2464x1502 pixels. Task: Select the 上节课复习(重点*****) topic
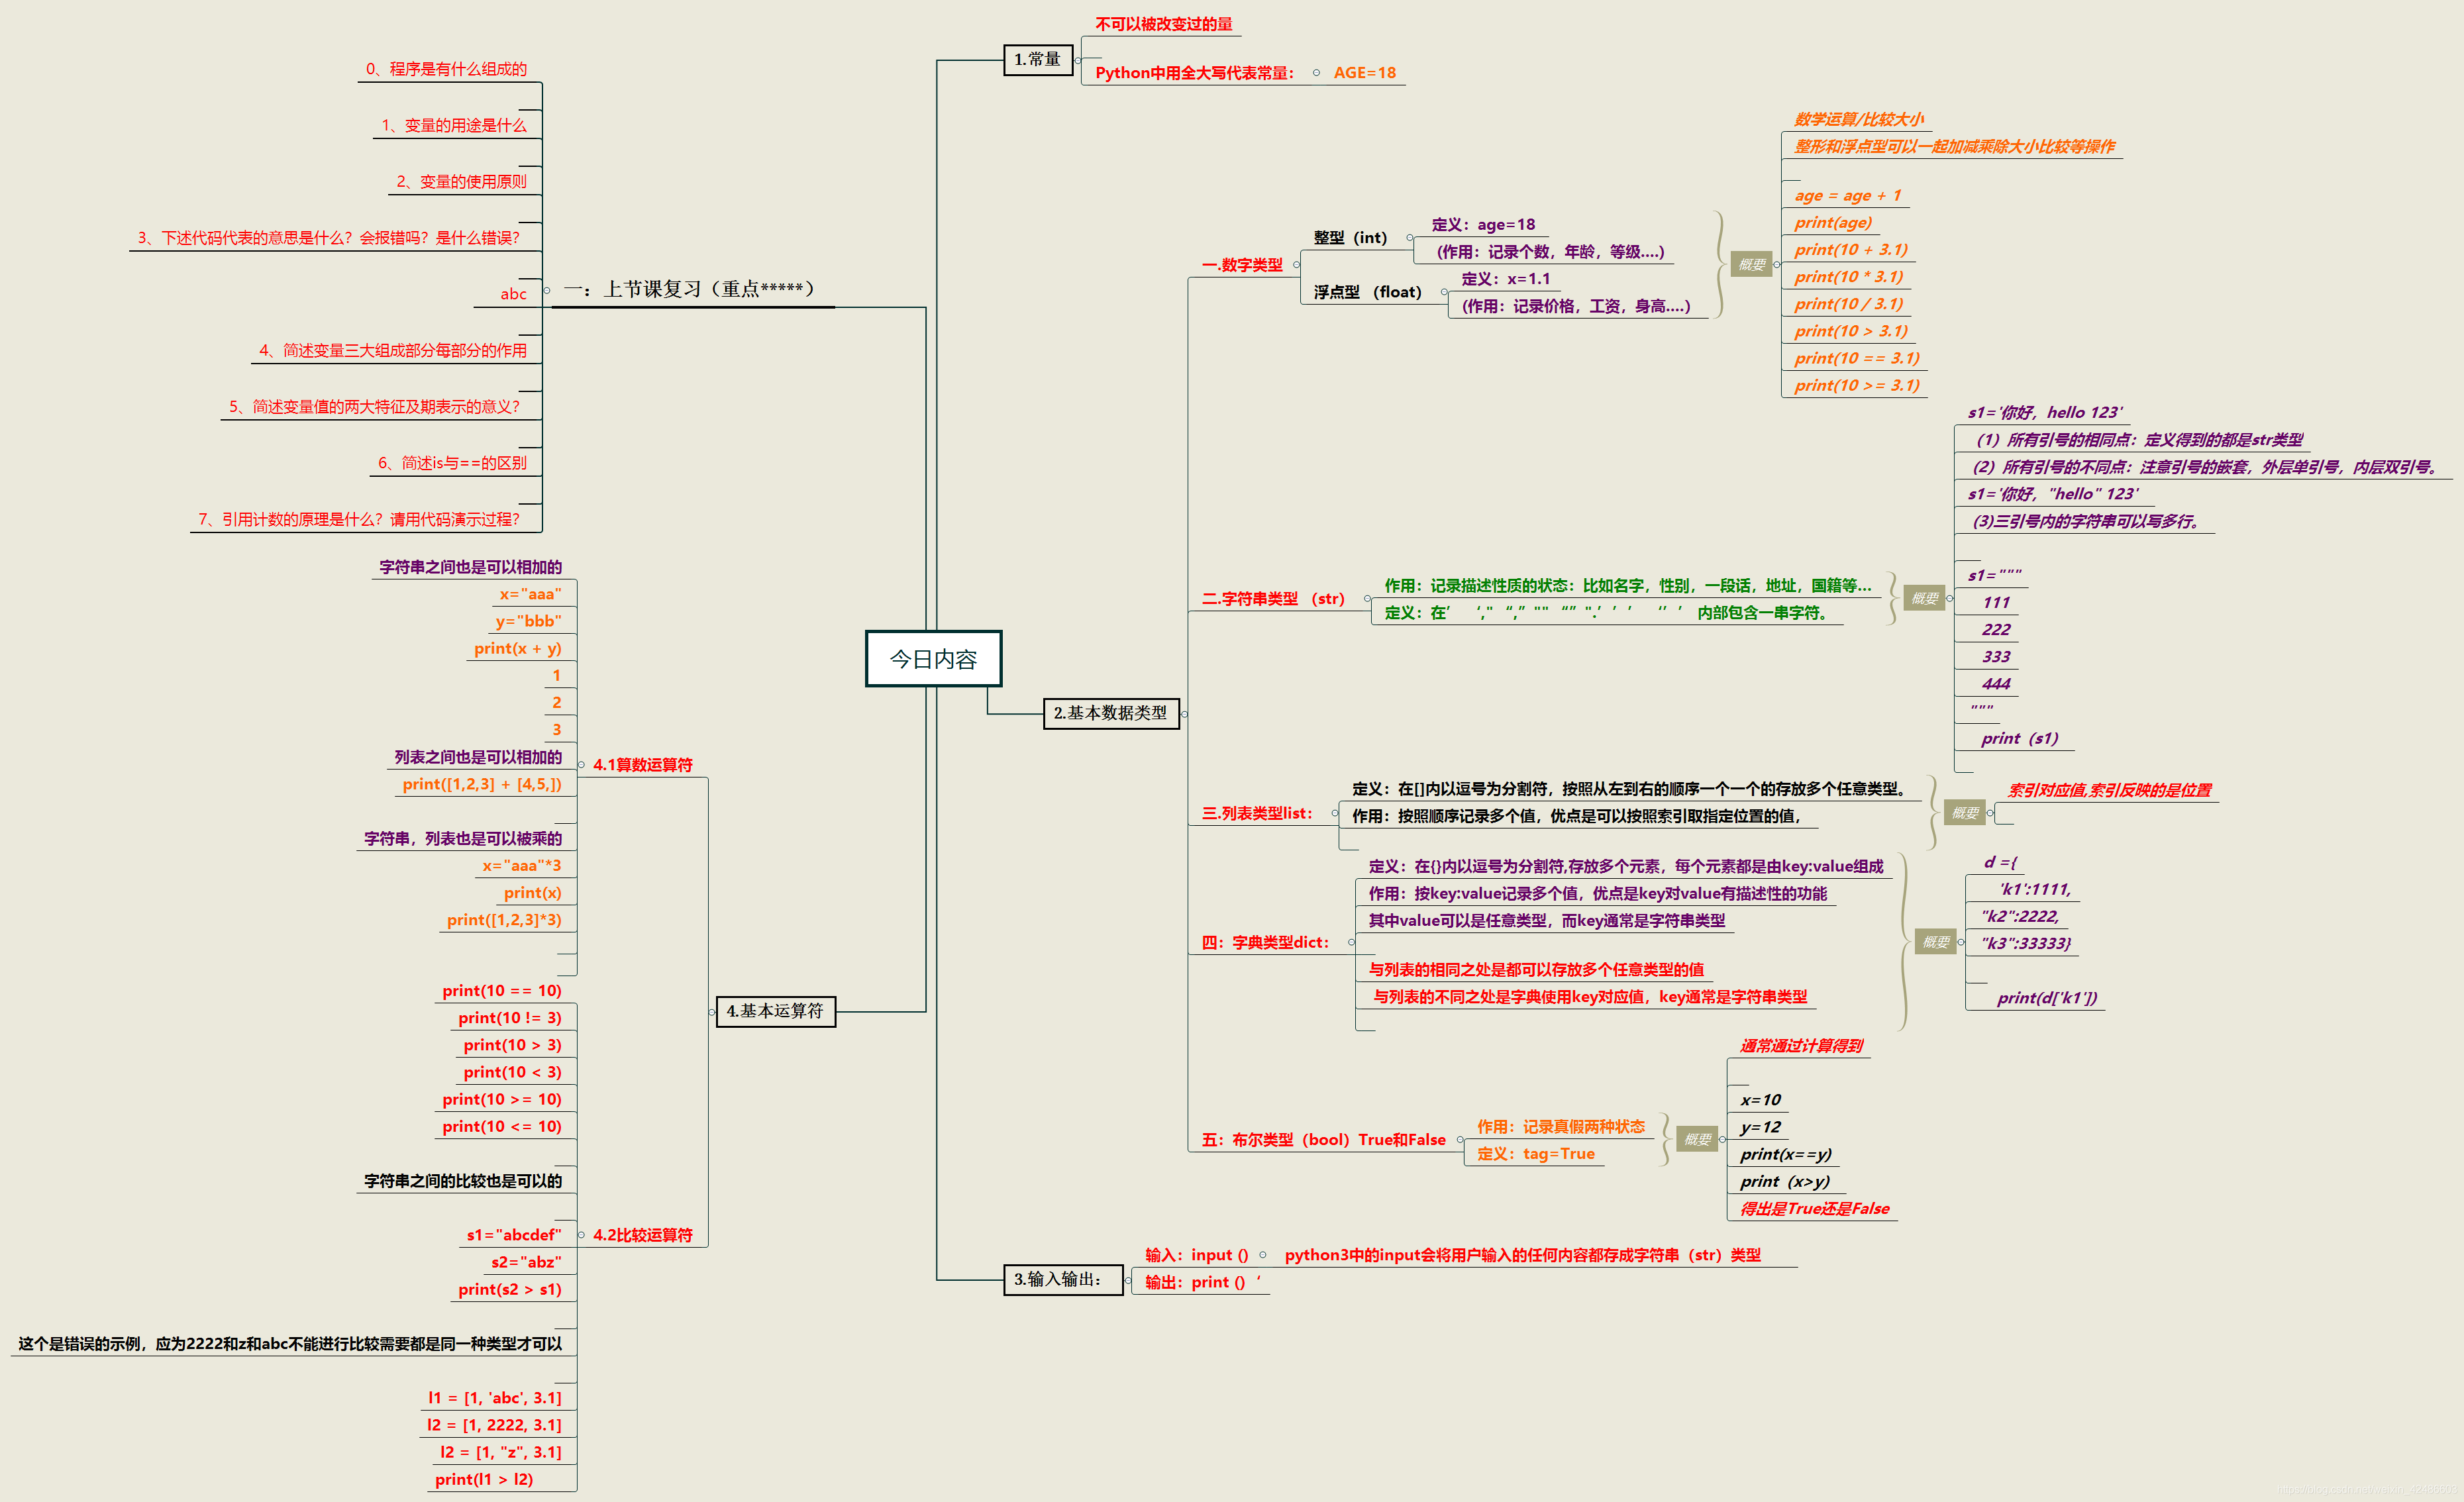[x=691, y=289]
